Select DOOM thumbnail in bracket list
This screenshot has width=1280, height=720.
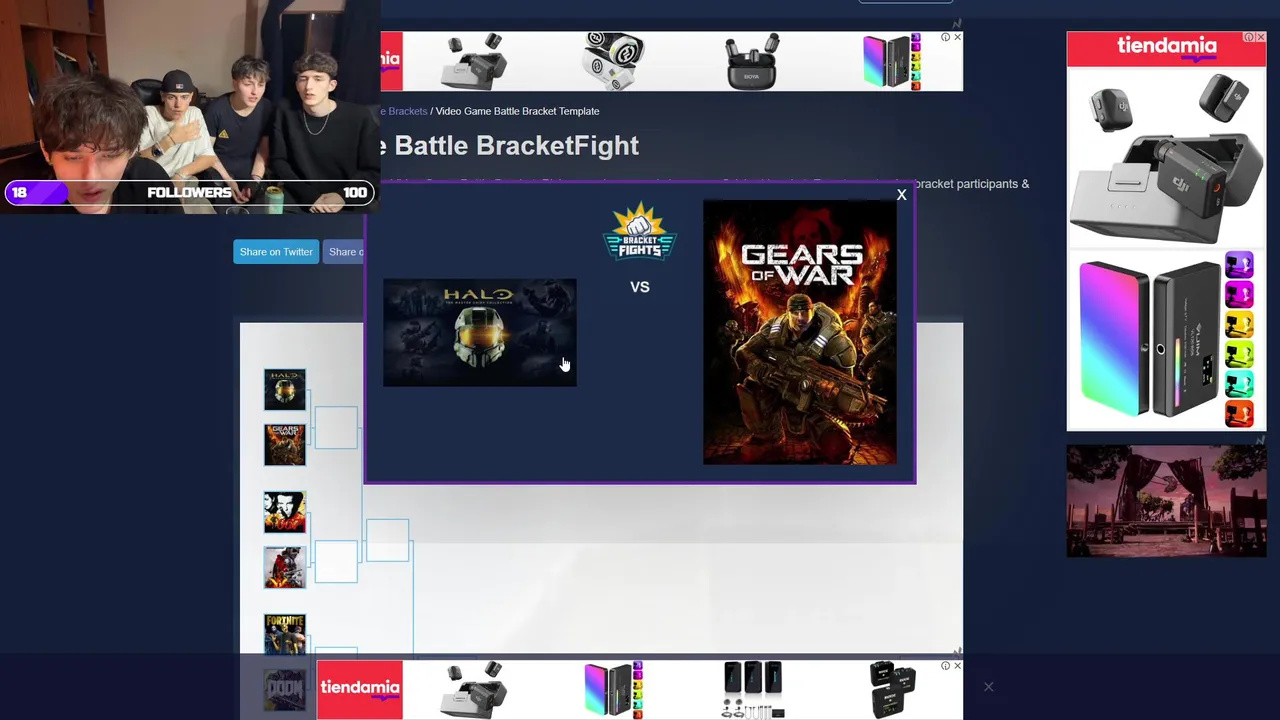[x=285, y=690]
